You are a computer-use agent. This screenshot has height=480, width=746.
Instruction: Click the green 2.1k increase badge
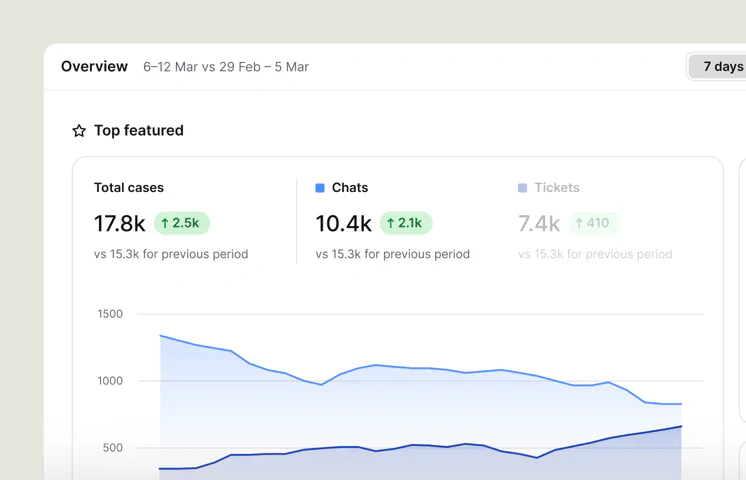pyautogui.click(x=406, y=223)
